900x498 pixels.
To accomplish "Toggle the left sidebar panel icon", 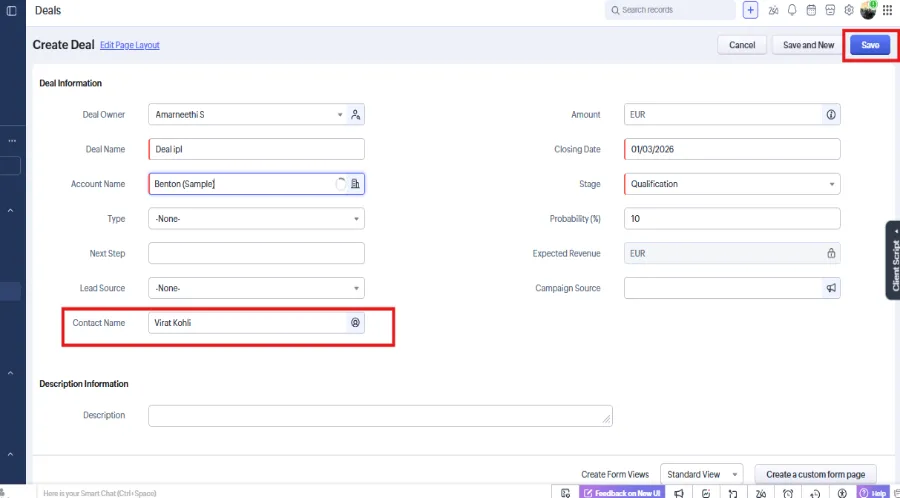I will (11, 11).
